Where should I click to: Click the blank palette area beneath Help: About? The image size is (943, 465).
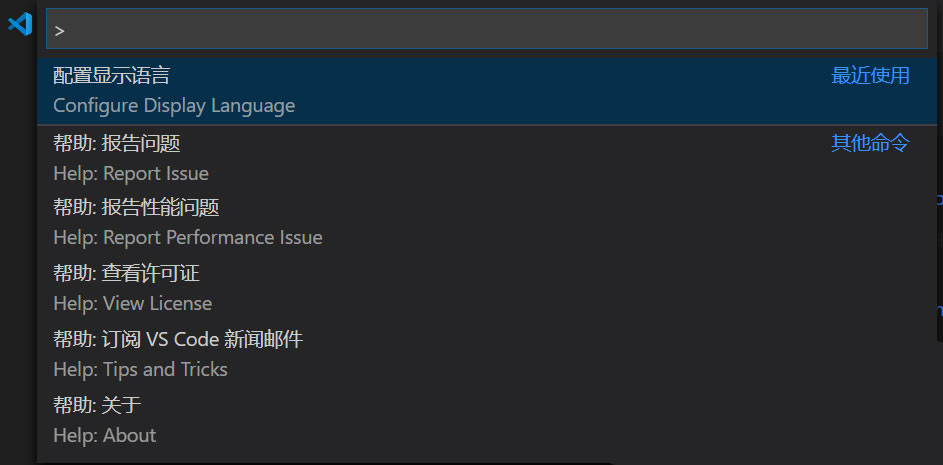480,456
